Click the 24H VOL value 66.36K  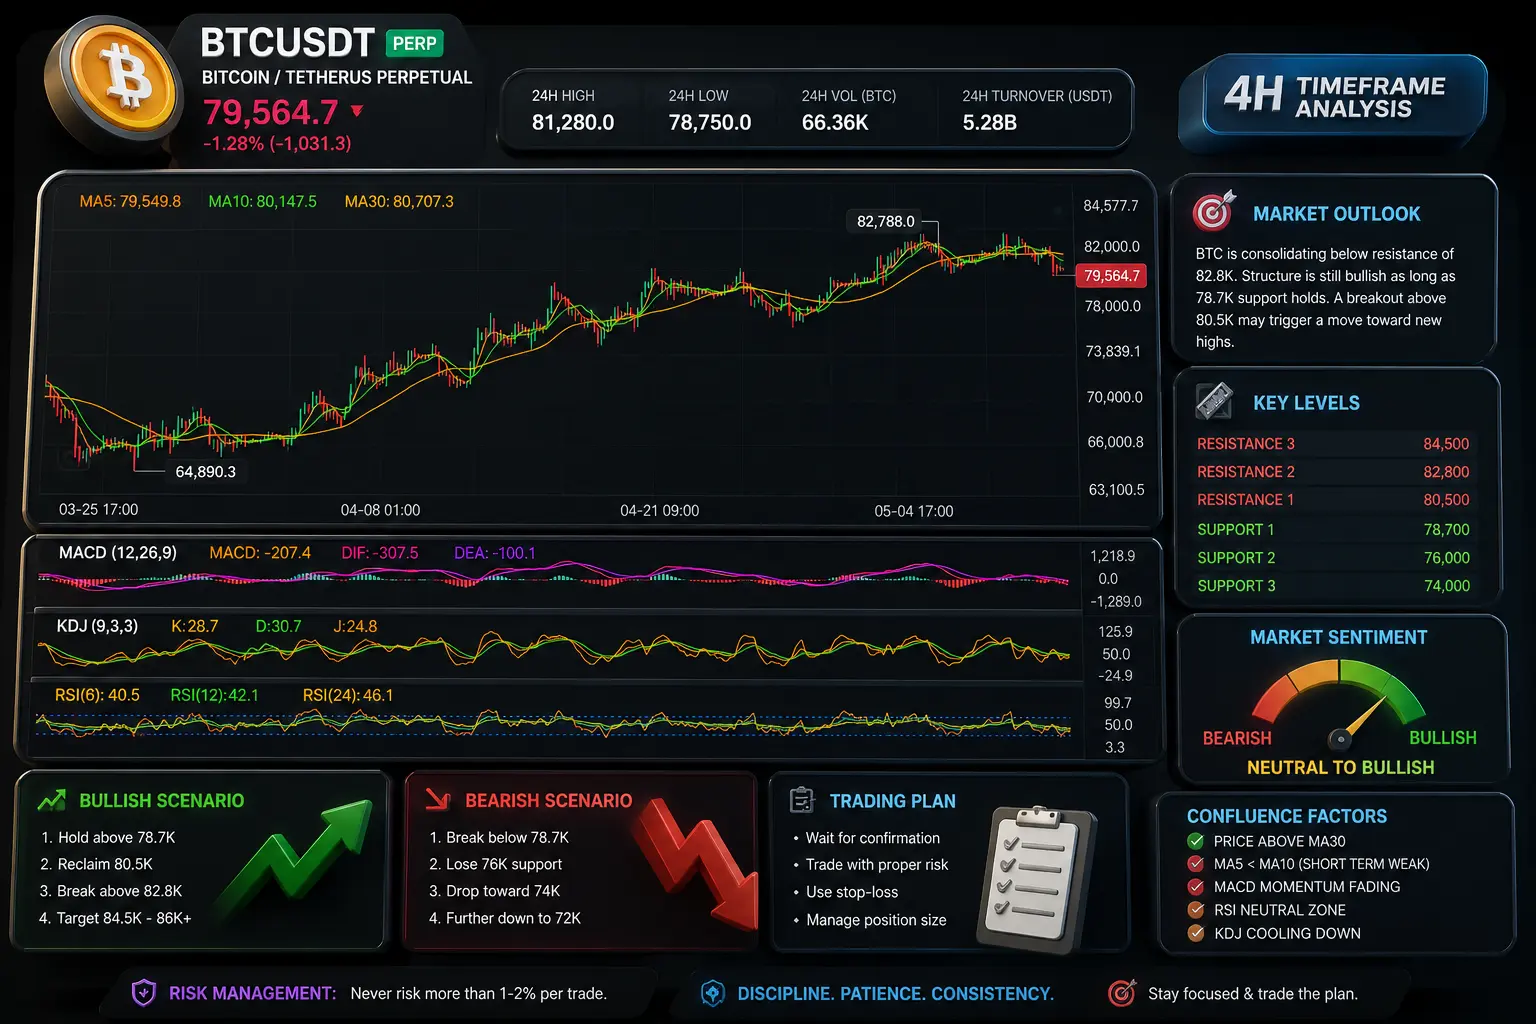click(835, 122)
